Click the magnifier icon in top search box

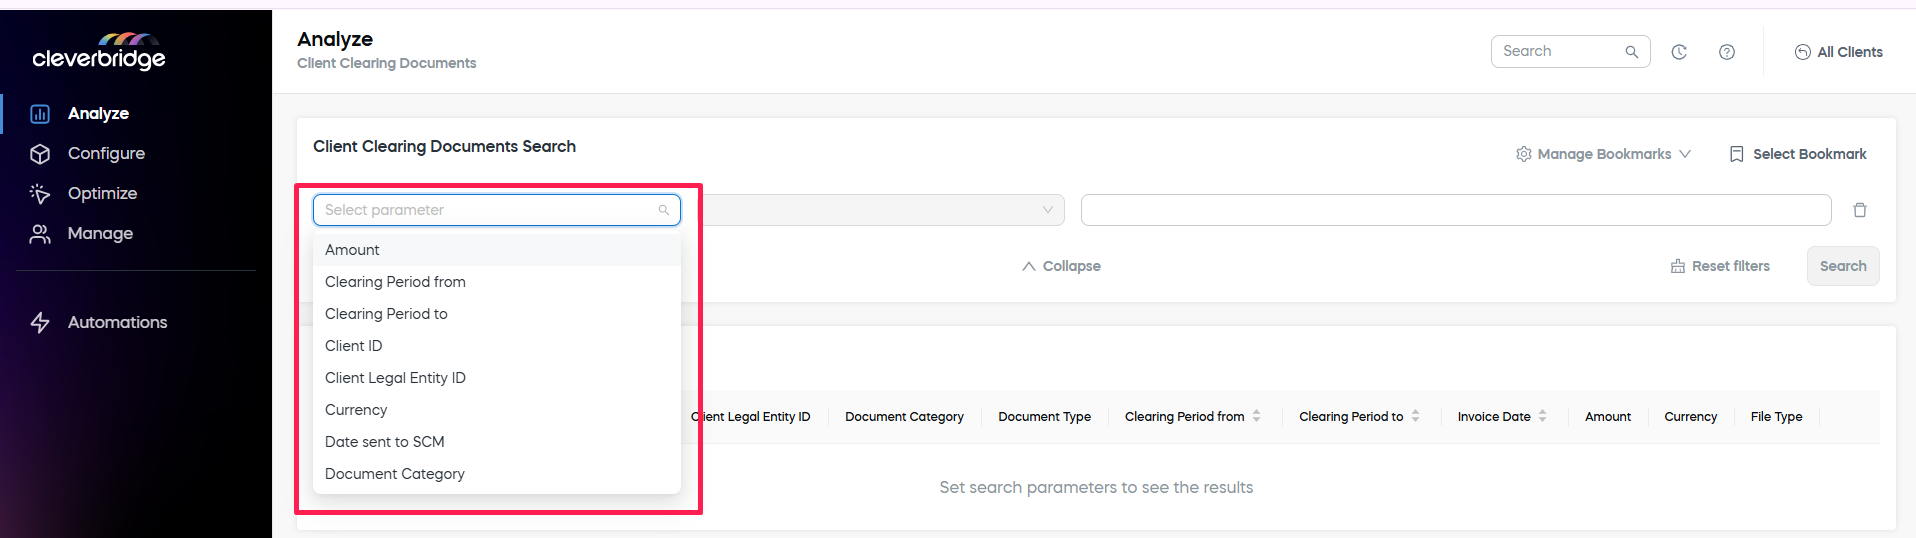[x=1632, y=52]
